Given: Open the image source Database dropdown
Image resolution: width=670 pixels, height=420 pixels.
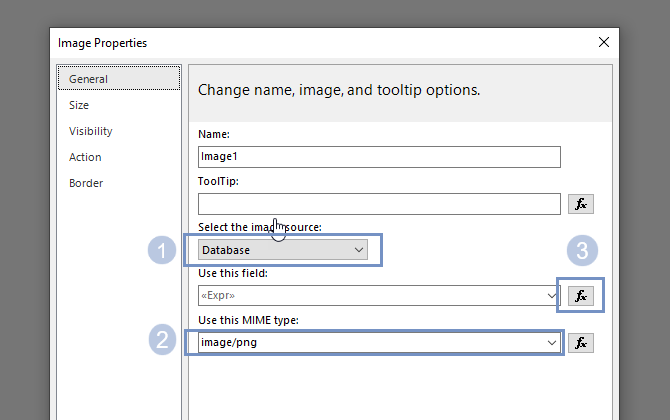Looking at the screenshot, I should (282, 250).
